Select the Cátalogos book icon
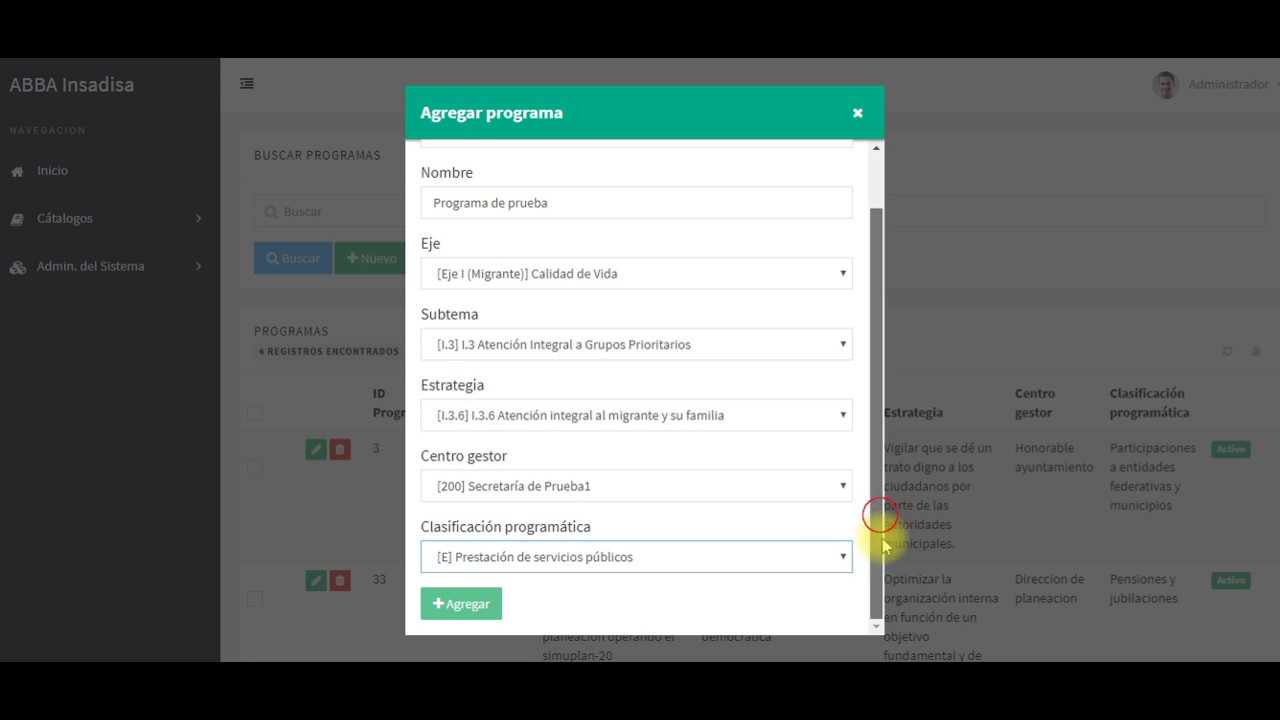This screenshot has width=1280, height=720. click(x=17, y=219)
